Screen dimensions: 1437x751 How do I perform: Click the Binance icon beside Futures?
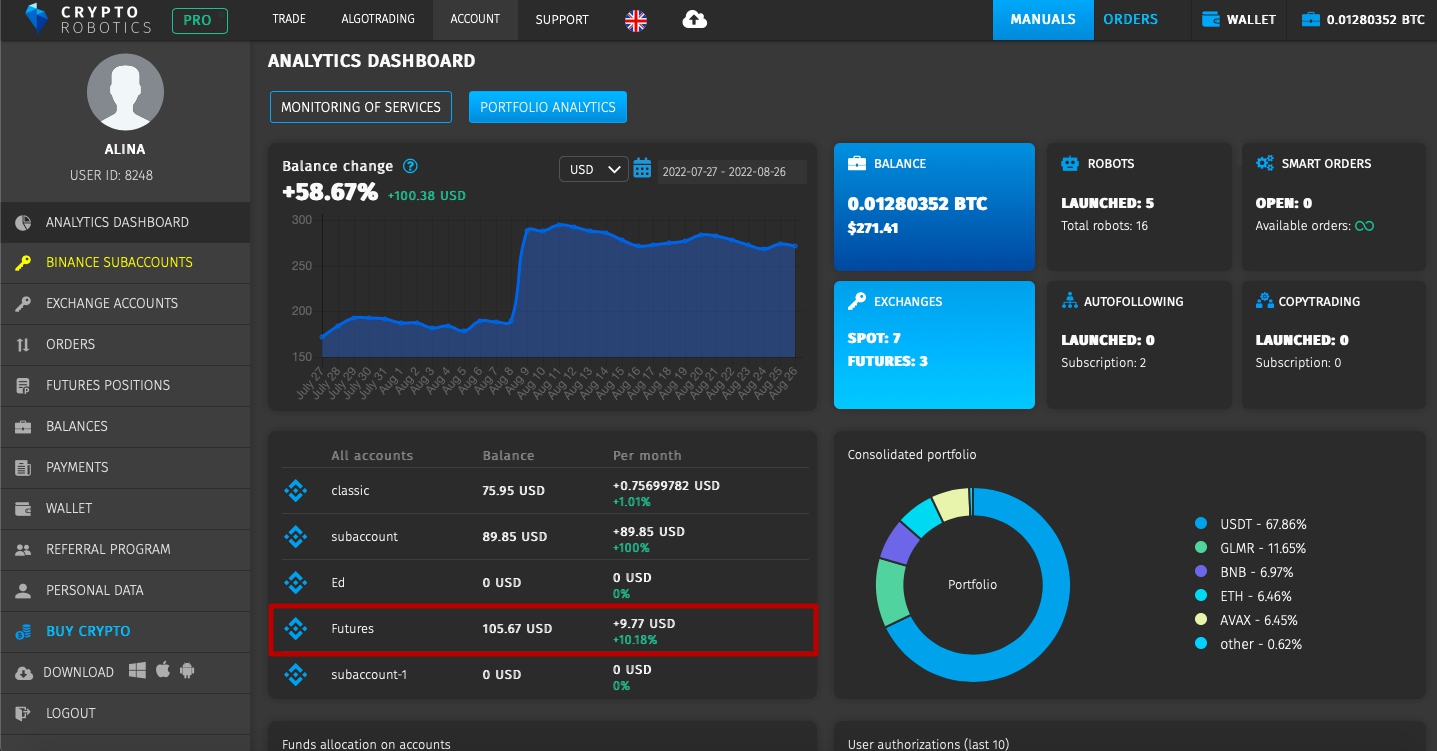(x=296, y=629)
